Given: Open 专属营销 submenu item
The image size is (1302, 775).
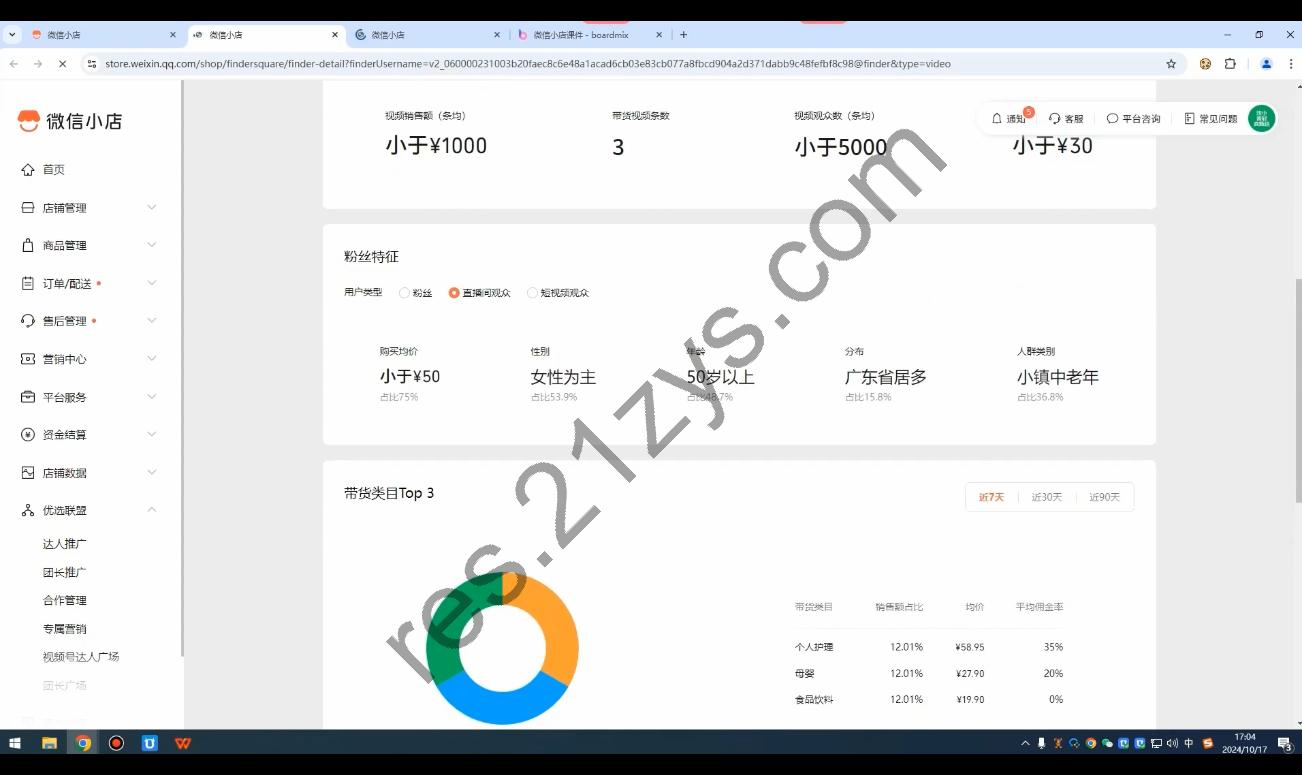Looking at the screenshot, I should [x=65, y=629].
